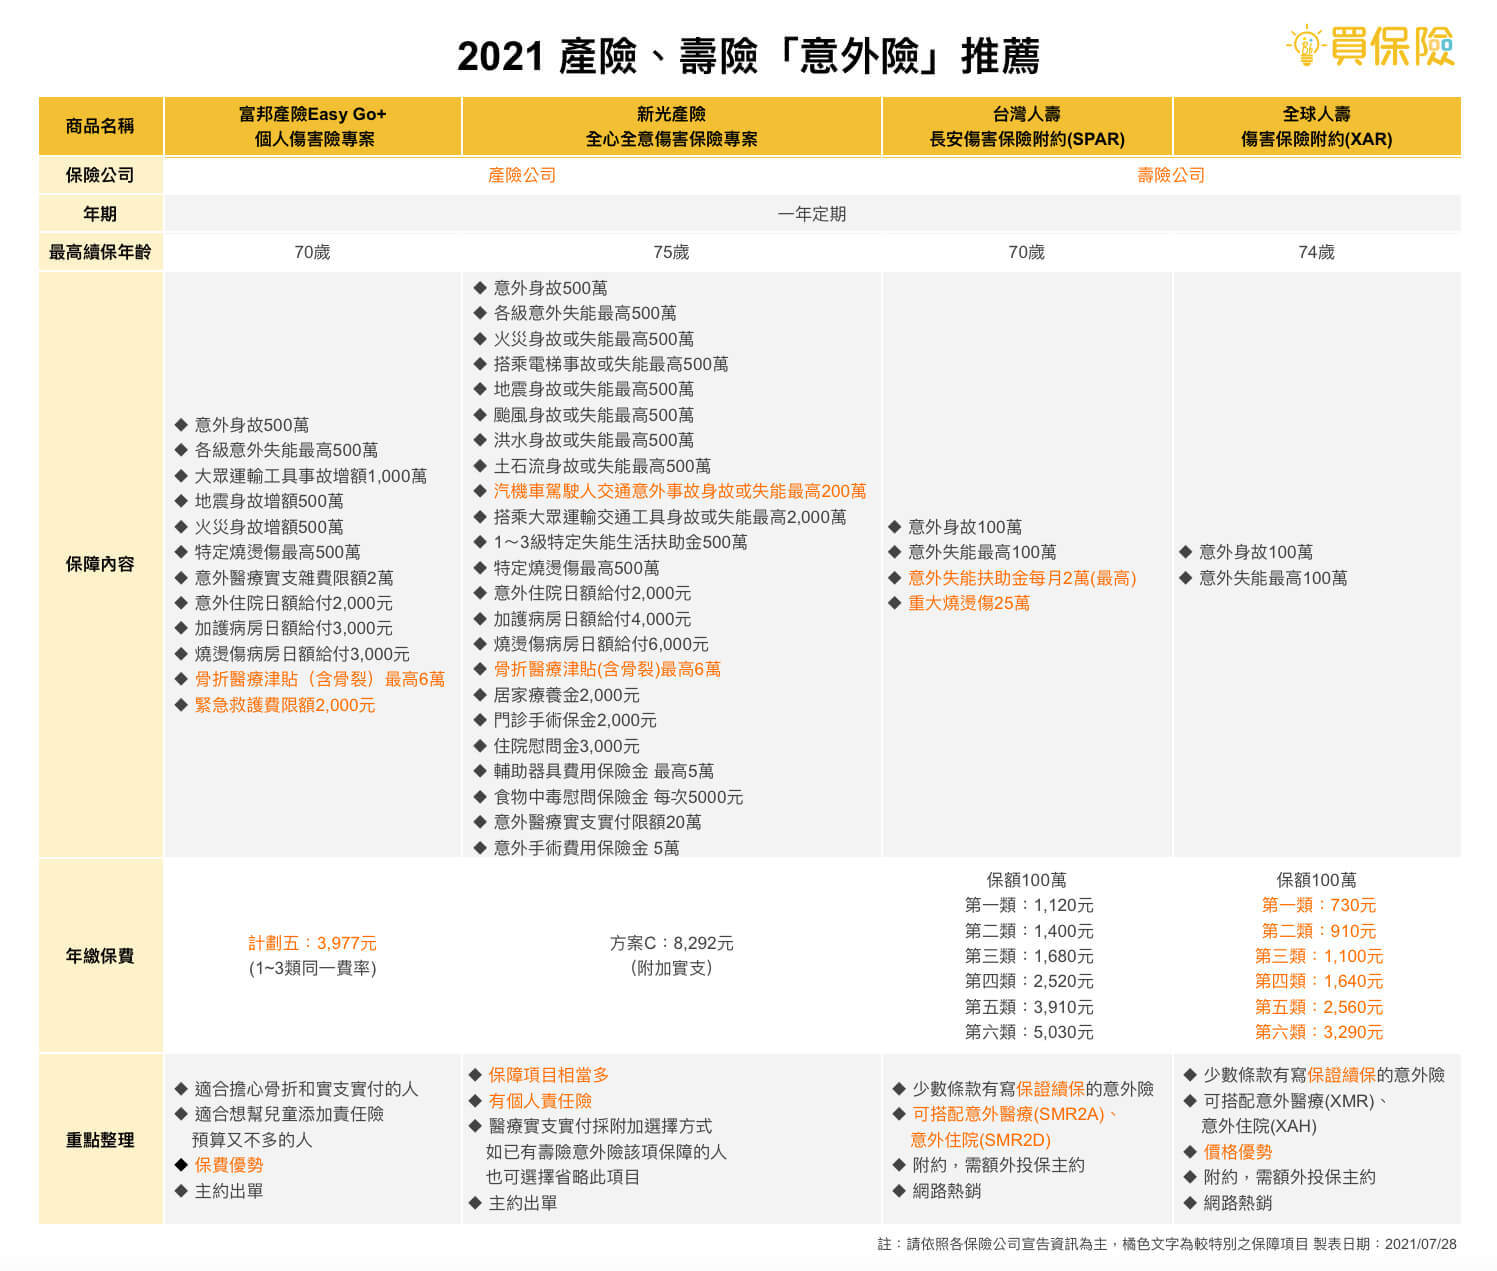Click orange 第四類：1,640元 premium
This screenshot has width=1497, height=1271.
pos(1318,981)
